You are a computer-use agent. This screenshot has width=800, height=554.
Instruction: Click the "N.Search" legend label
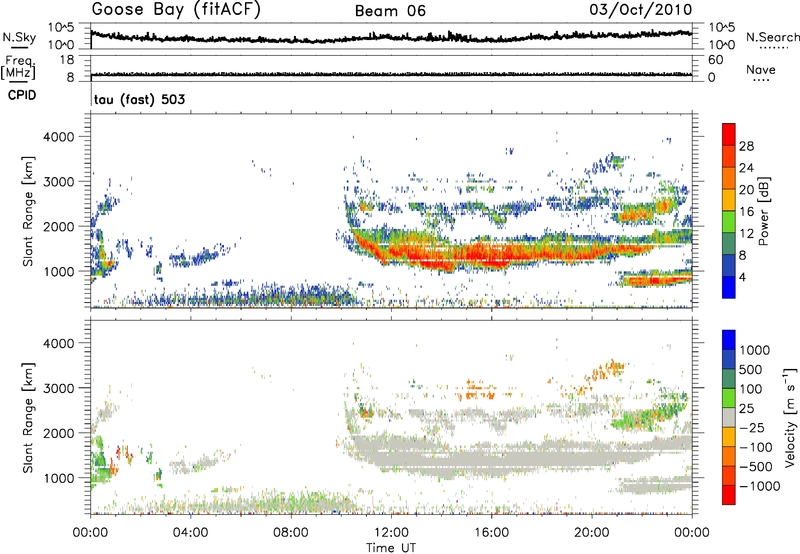coord(772,37)
